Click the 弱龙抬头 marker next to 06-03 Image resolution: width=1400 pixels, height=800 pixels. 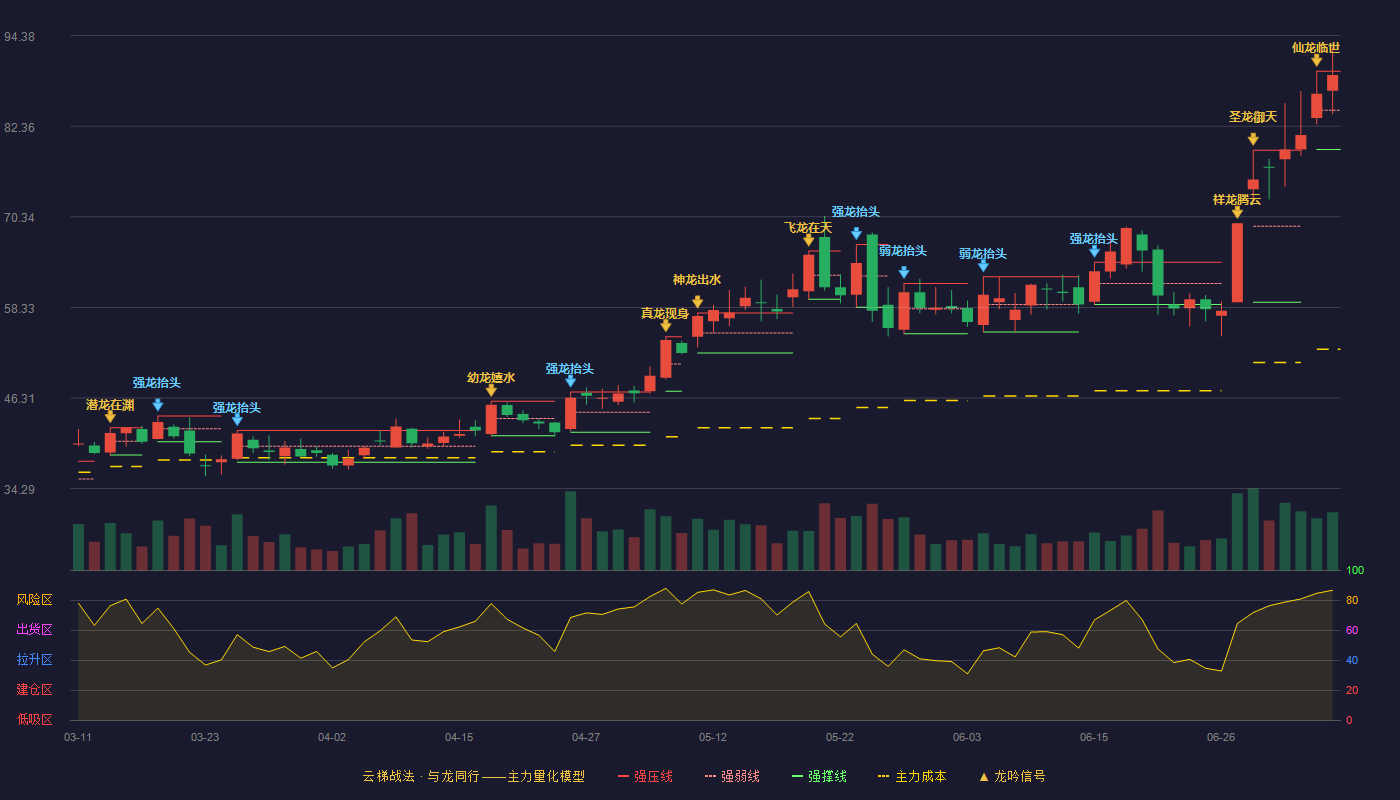click(983, 266)
